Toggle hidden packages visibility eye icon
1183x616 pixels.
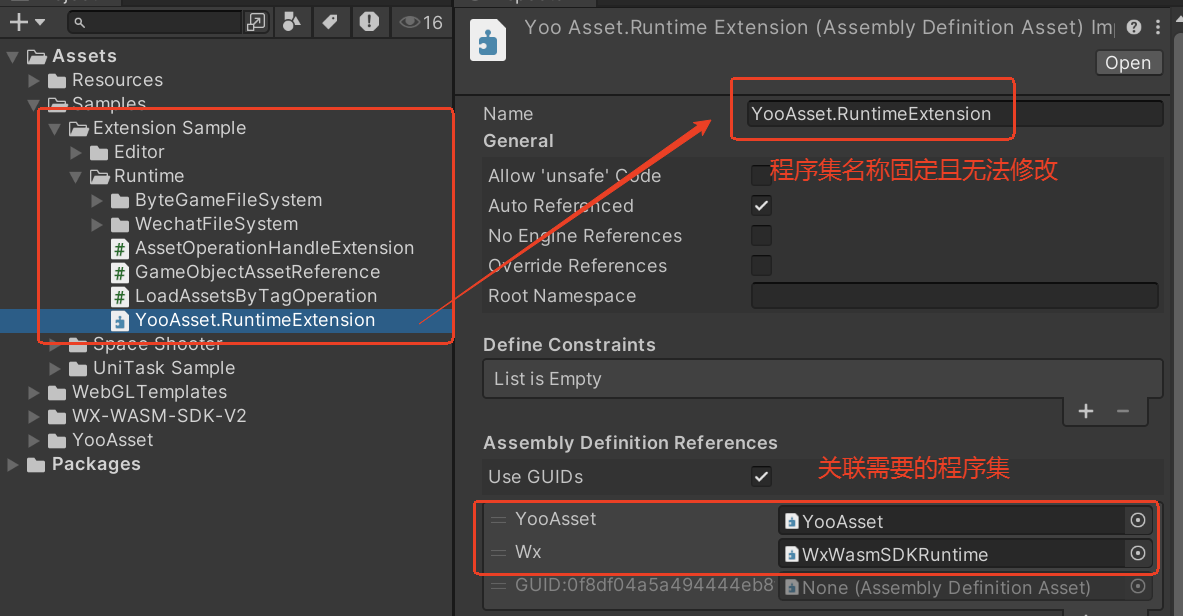pyautogui.click(x=421, y=23)
